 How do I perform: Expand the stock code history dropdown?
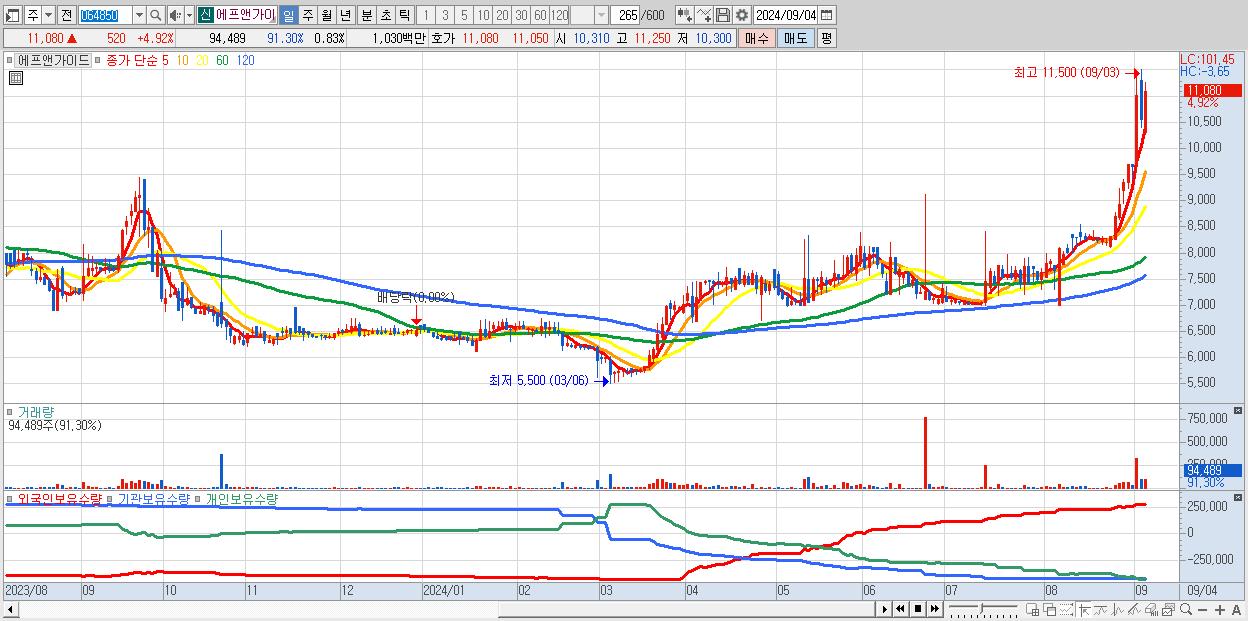click(139, 15)
